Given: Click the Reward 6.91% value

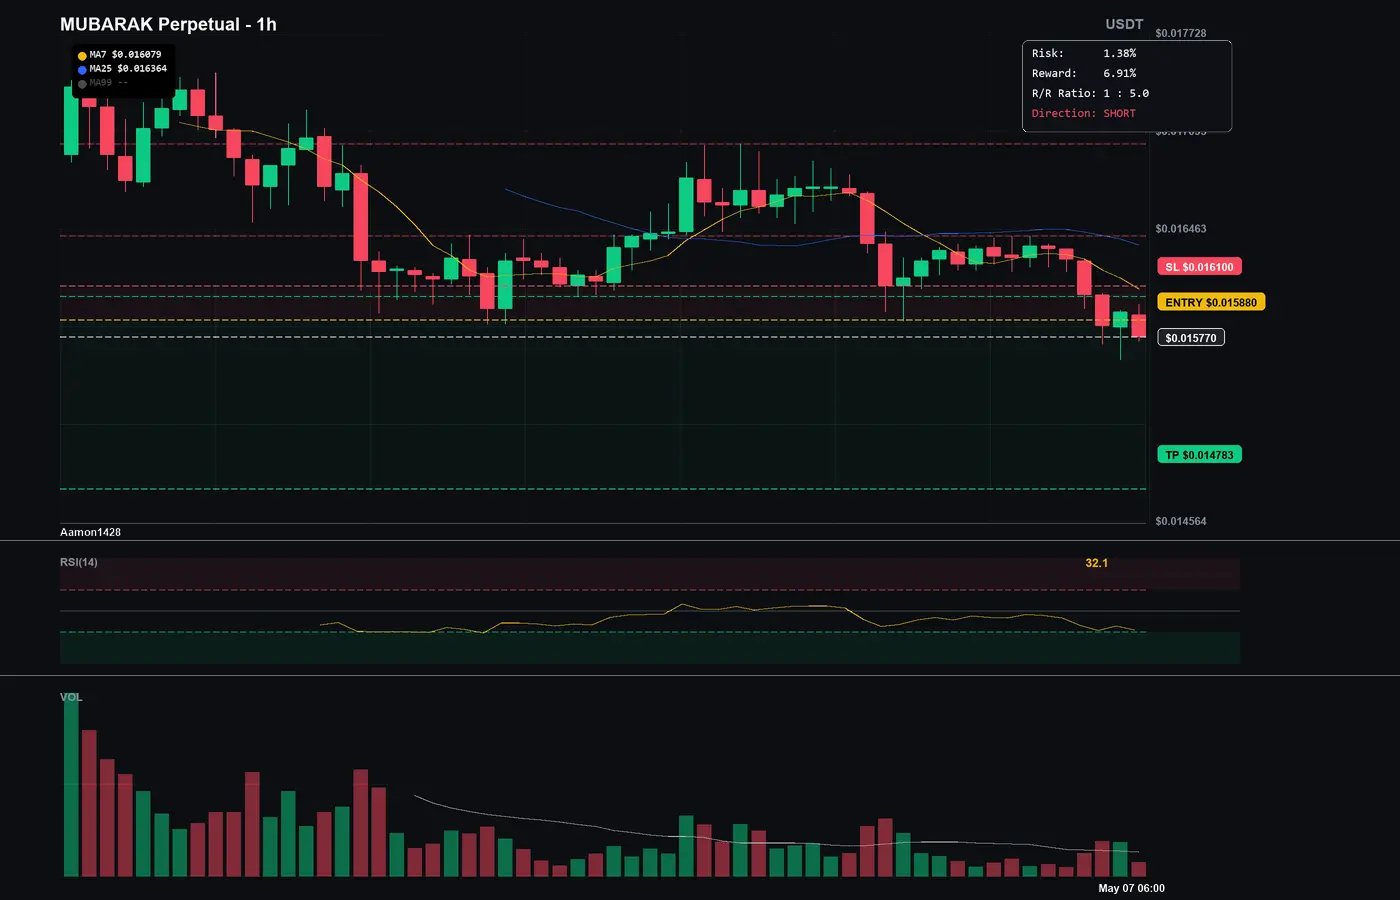Looking at the screenshot, I should (x=1120, y=73).
